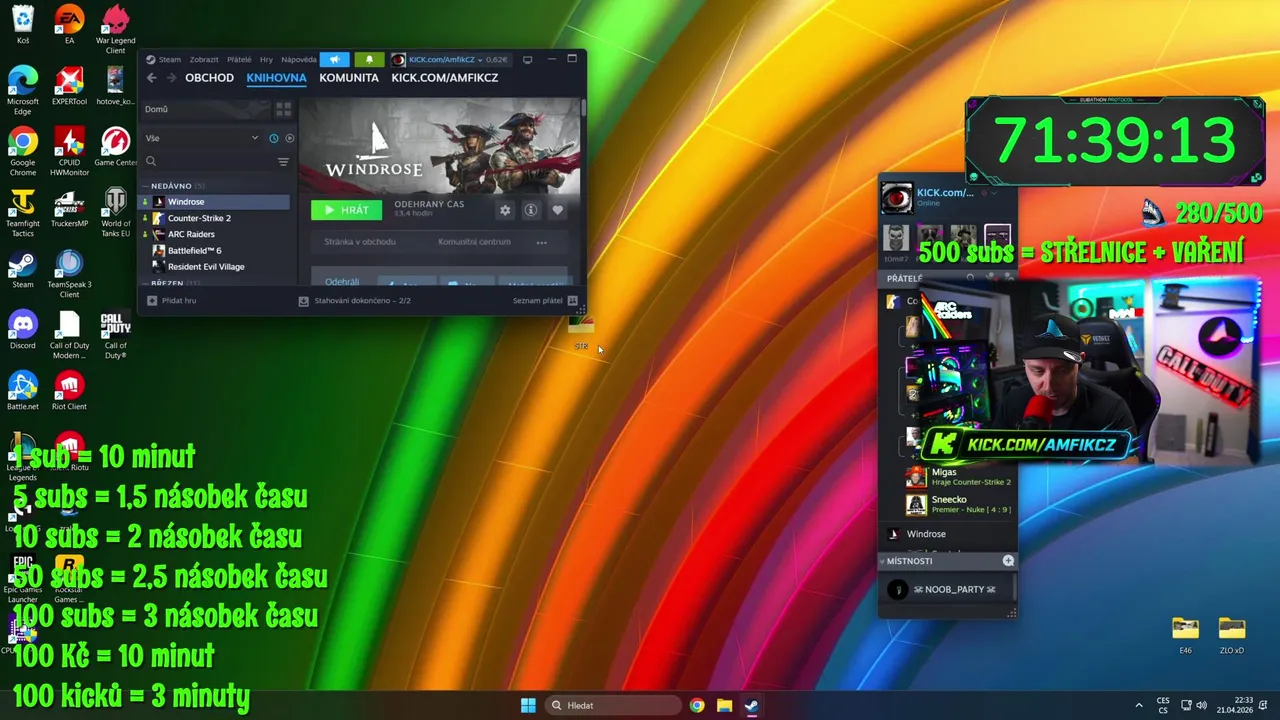Open the KICK.COM/AMFIKCZ profile tab
Viewport: 1280px width, 720px height.
coord(444,78)
